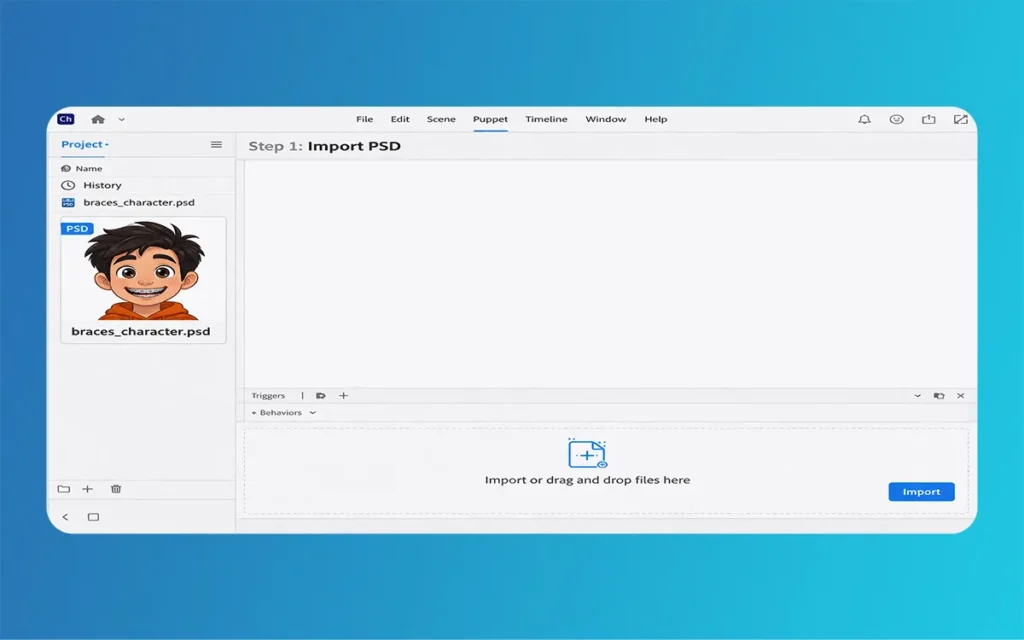
Task: Delete item with the trash icon
Action: point(116,489)
